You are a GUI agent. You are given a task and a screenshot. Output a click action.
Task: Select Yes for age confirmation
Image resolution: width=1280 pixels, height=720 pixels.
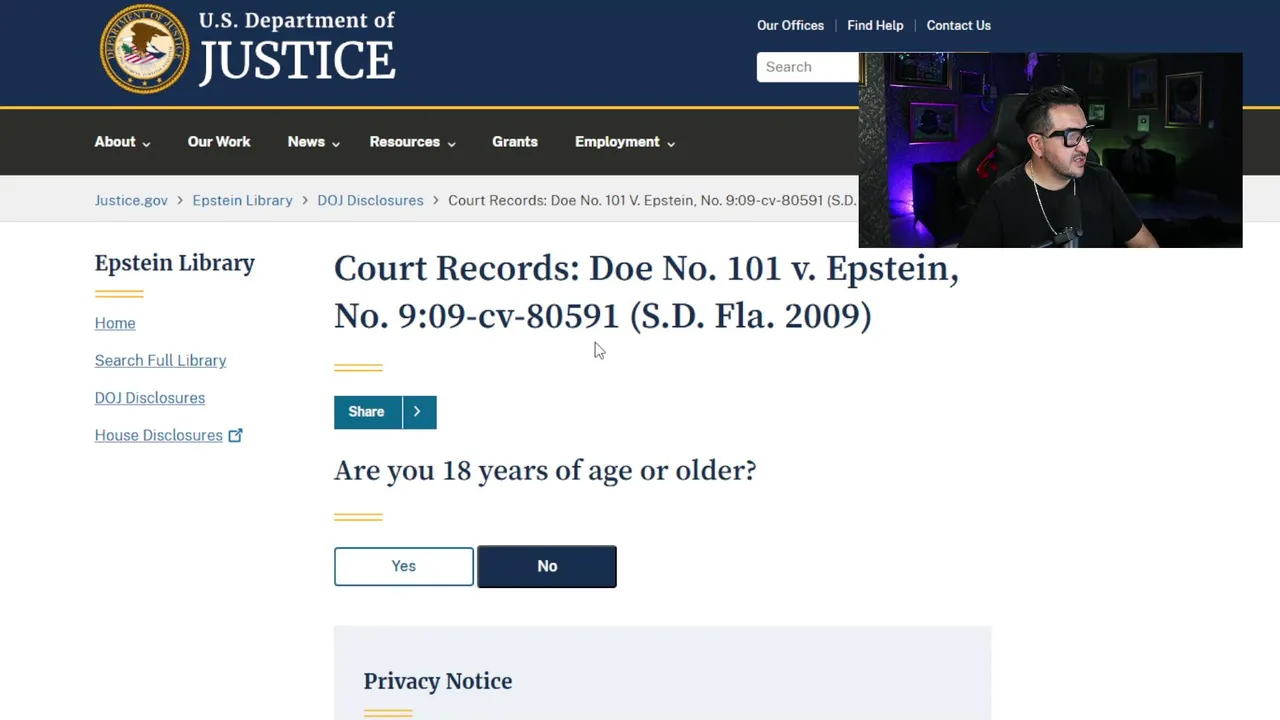[404, 566]
